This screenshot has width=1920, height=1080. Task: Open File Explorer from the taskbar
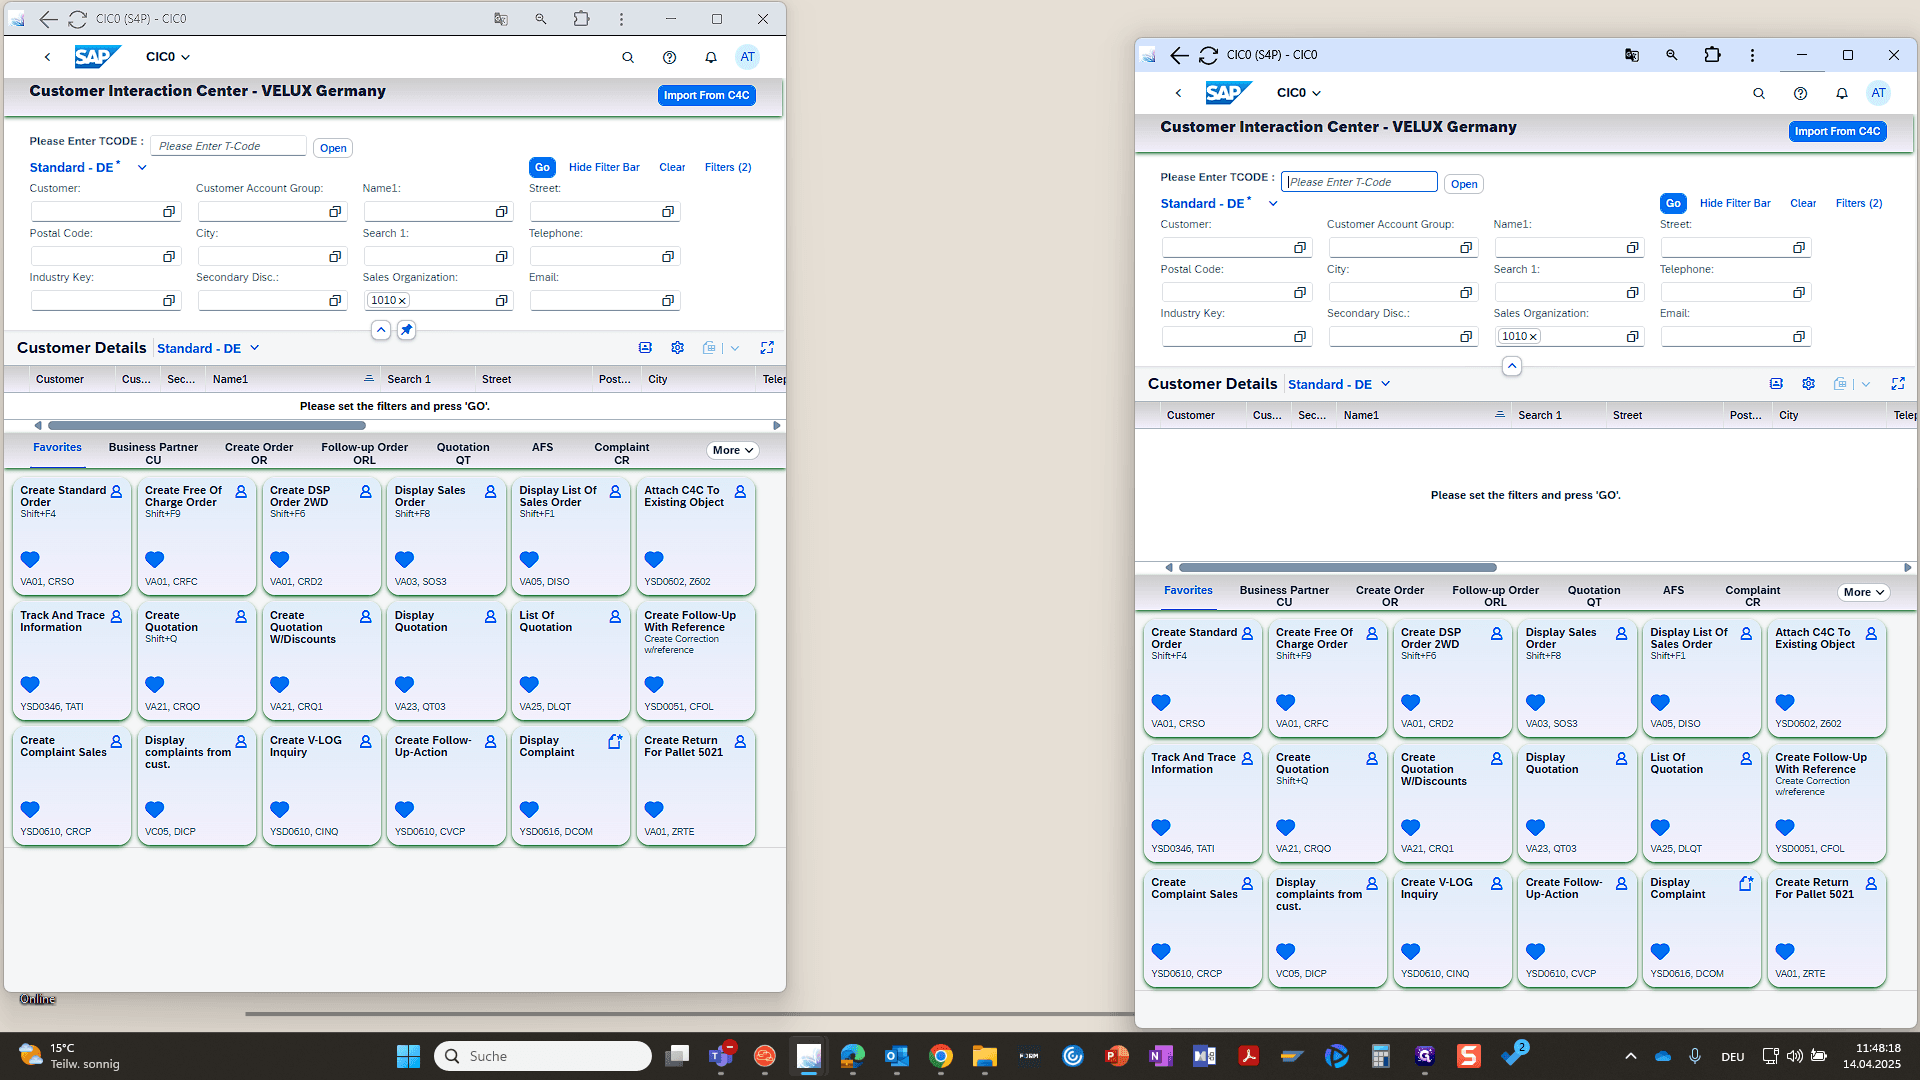pos(985,1056)
